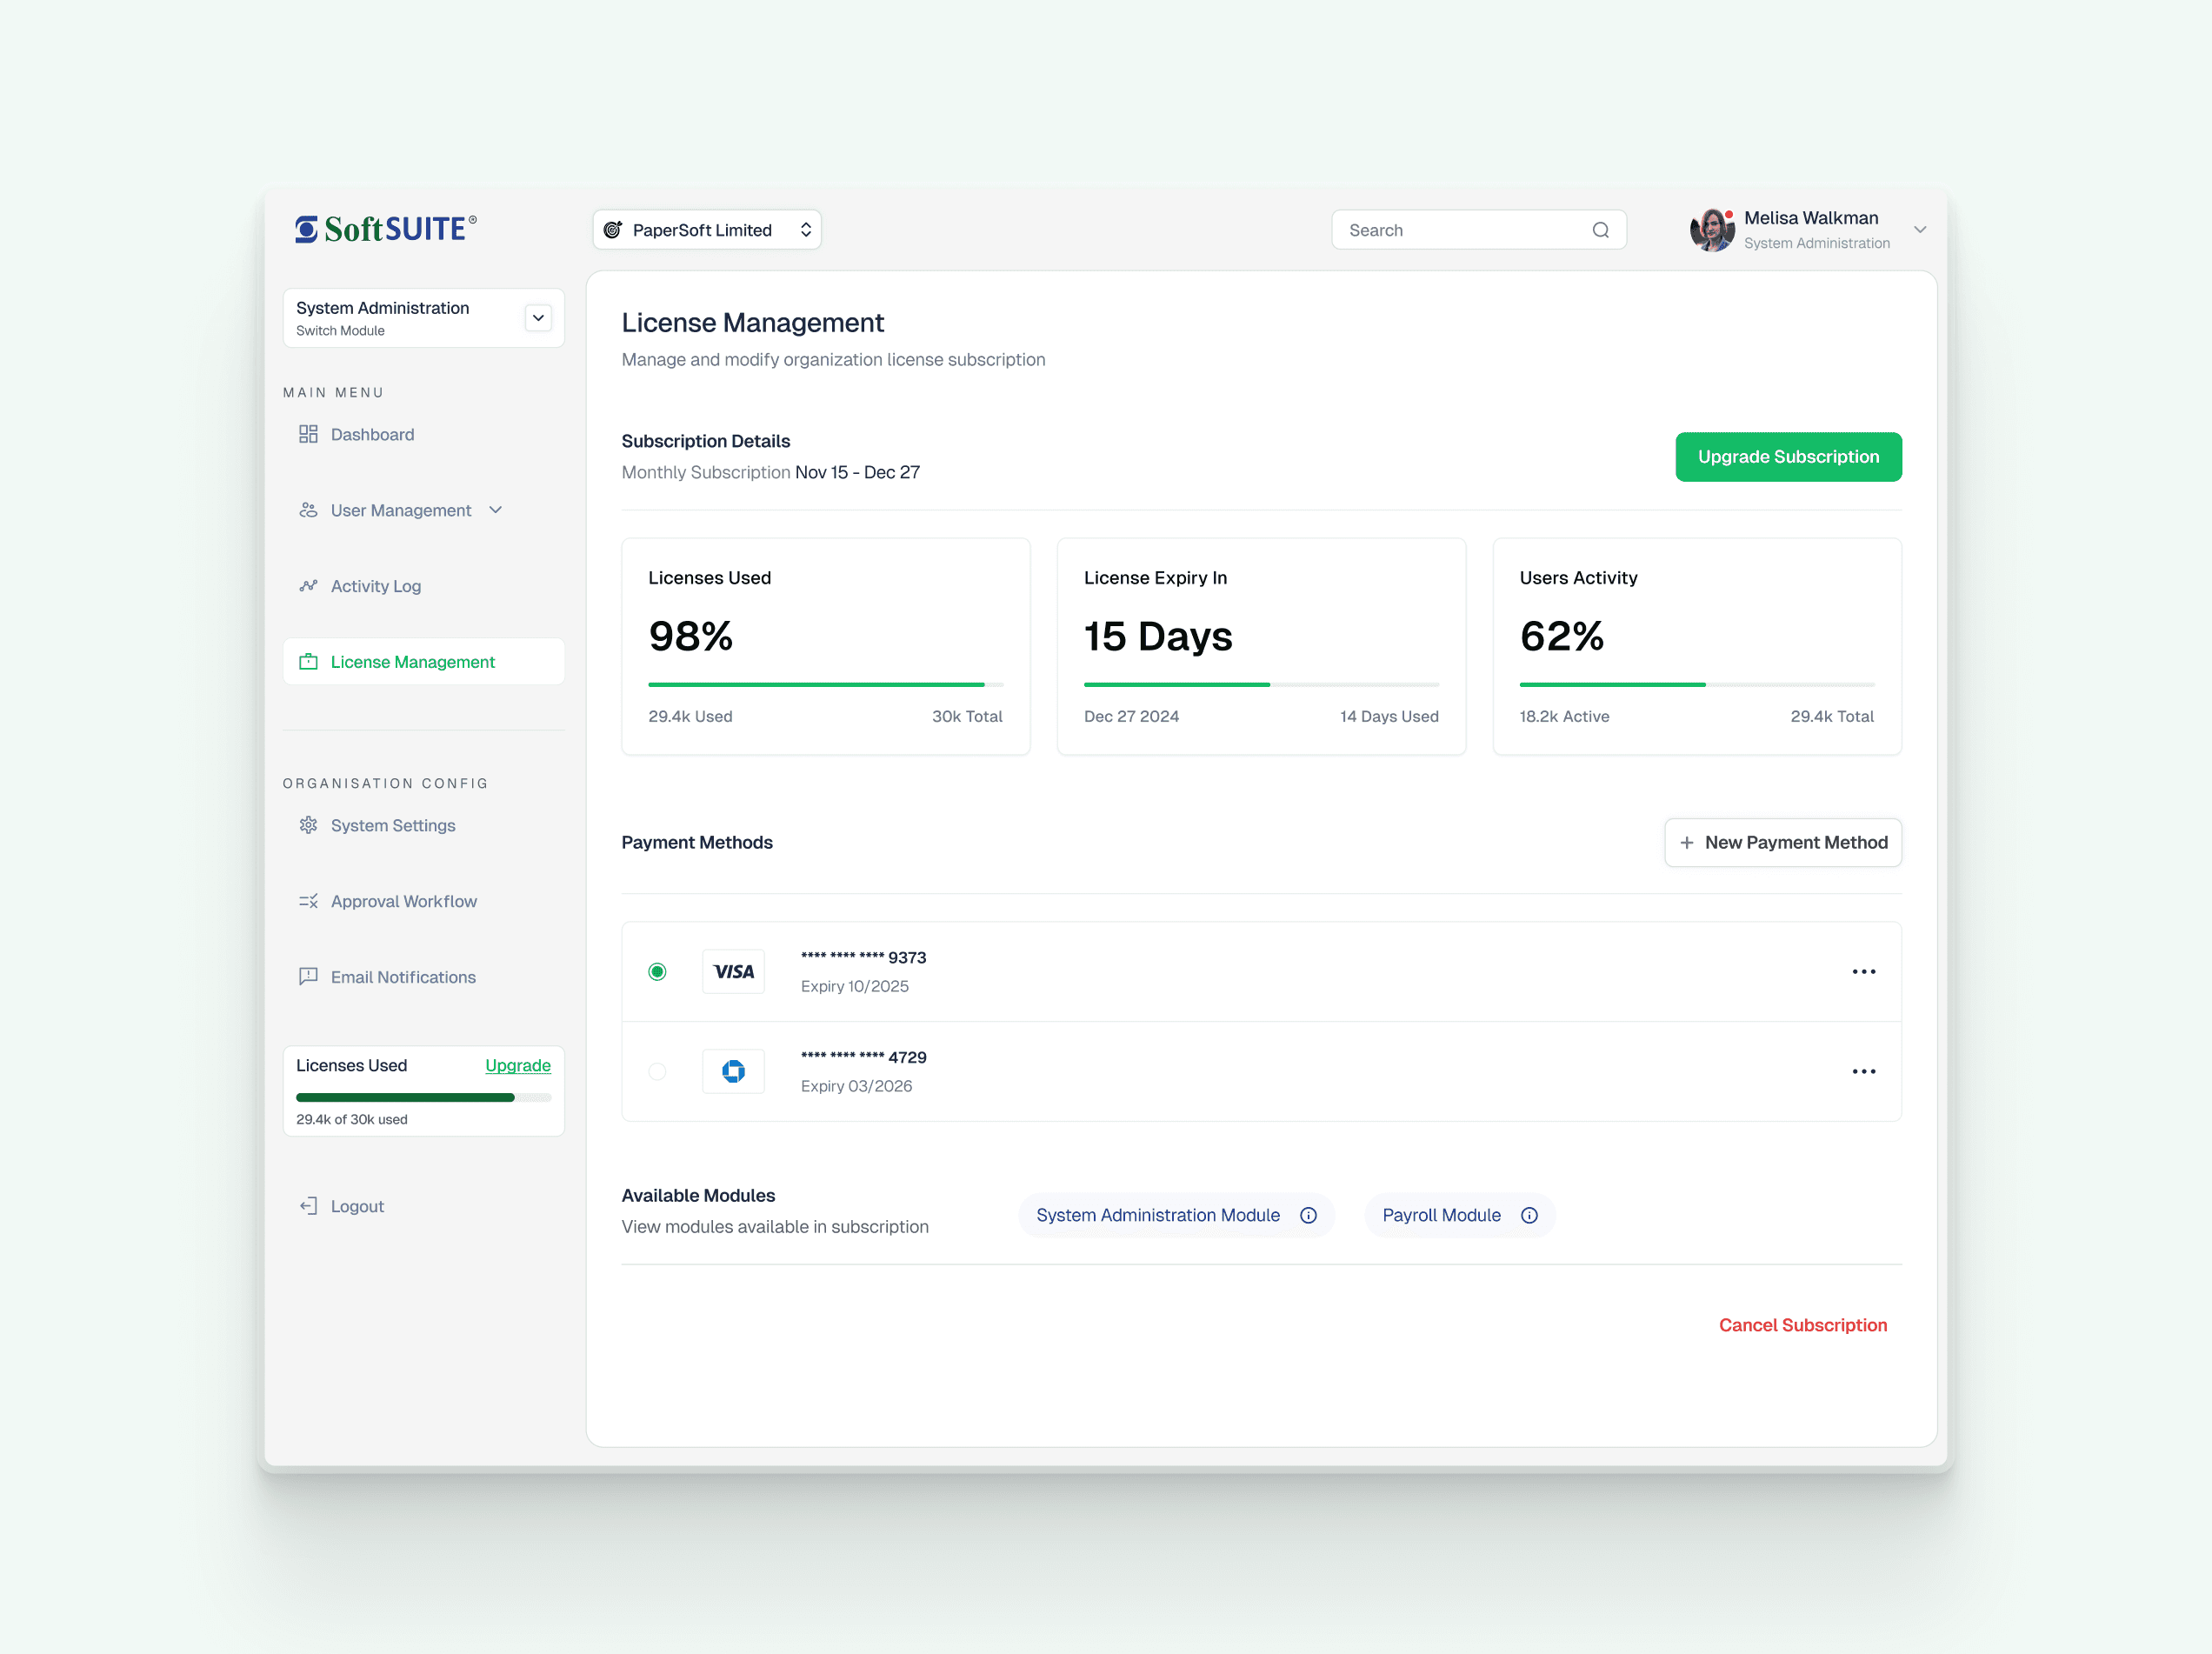The width and height of the screenshot is (2212, 1654).
Task: Click the Approval Workflow icon
Action: (x=308, y=901)
